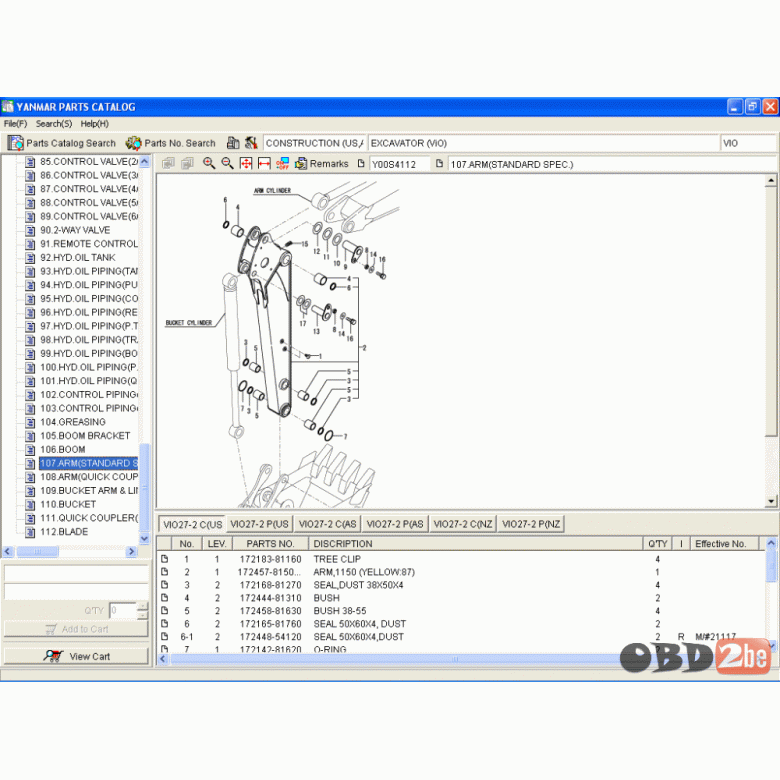
Task: Select 90.2-WAY VALVE in the tree
Action: click(75, 230)
